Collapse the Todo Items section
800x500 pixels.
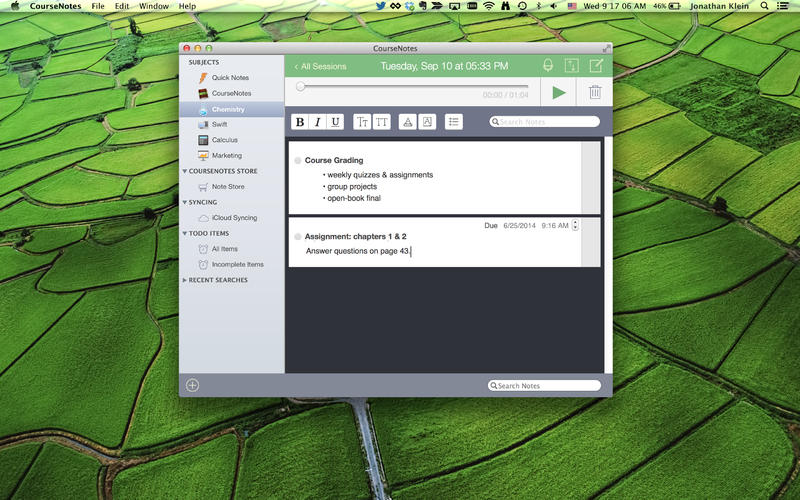click(185, 233)
